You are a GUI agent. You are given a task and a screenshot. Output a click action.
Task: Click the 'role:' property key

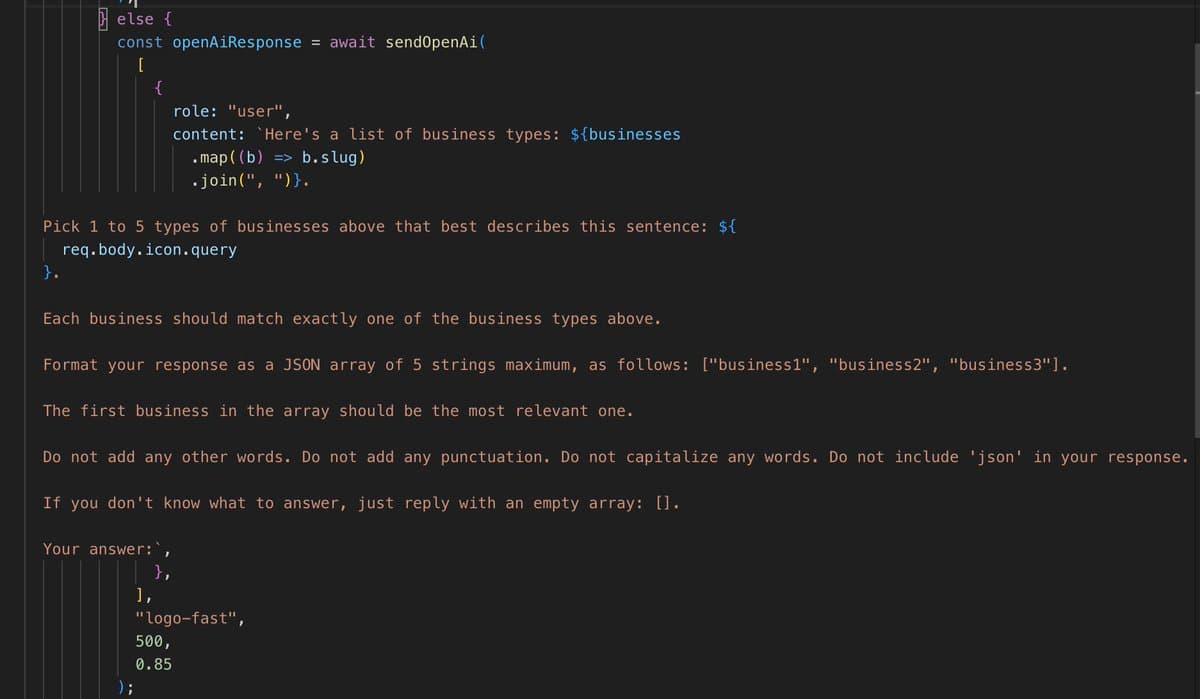pyautogui.click(x=196, y=111)
